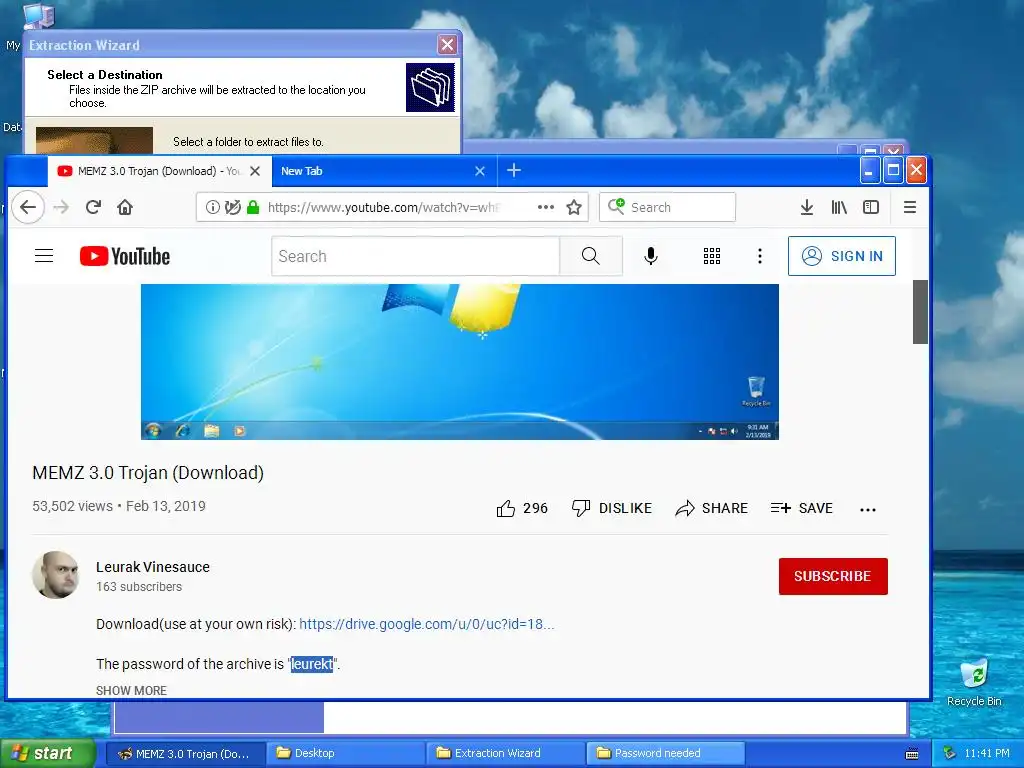Open Leurak Vinesauce channel avatar
Screen dimensions: 1024x768
[x=56, y=575]
